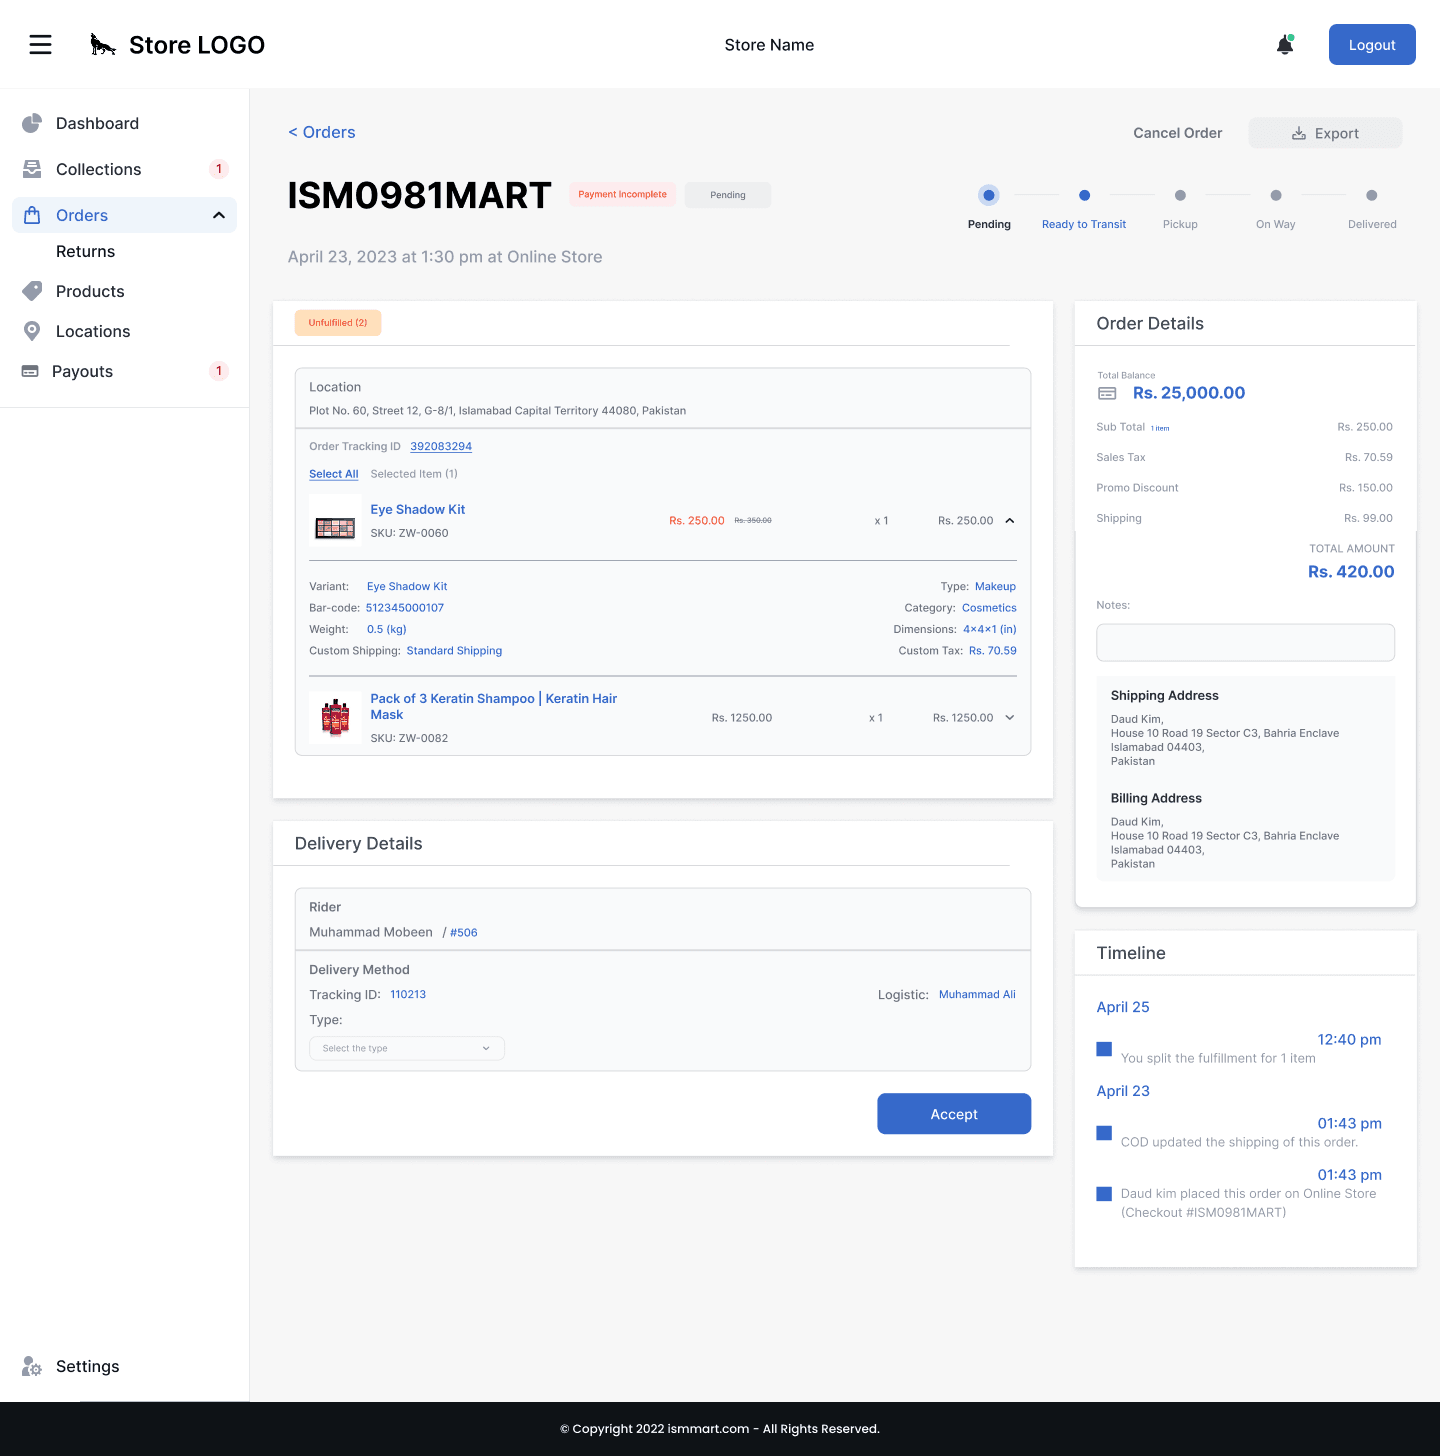Click Cancel Order
Screen dimensions: 1440x1456
pos(1177,133)
